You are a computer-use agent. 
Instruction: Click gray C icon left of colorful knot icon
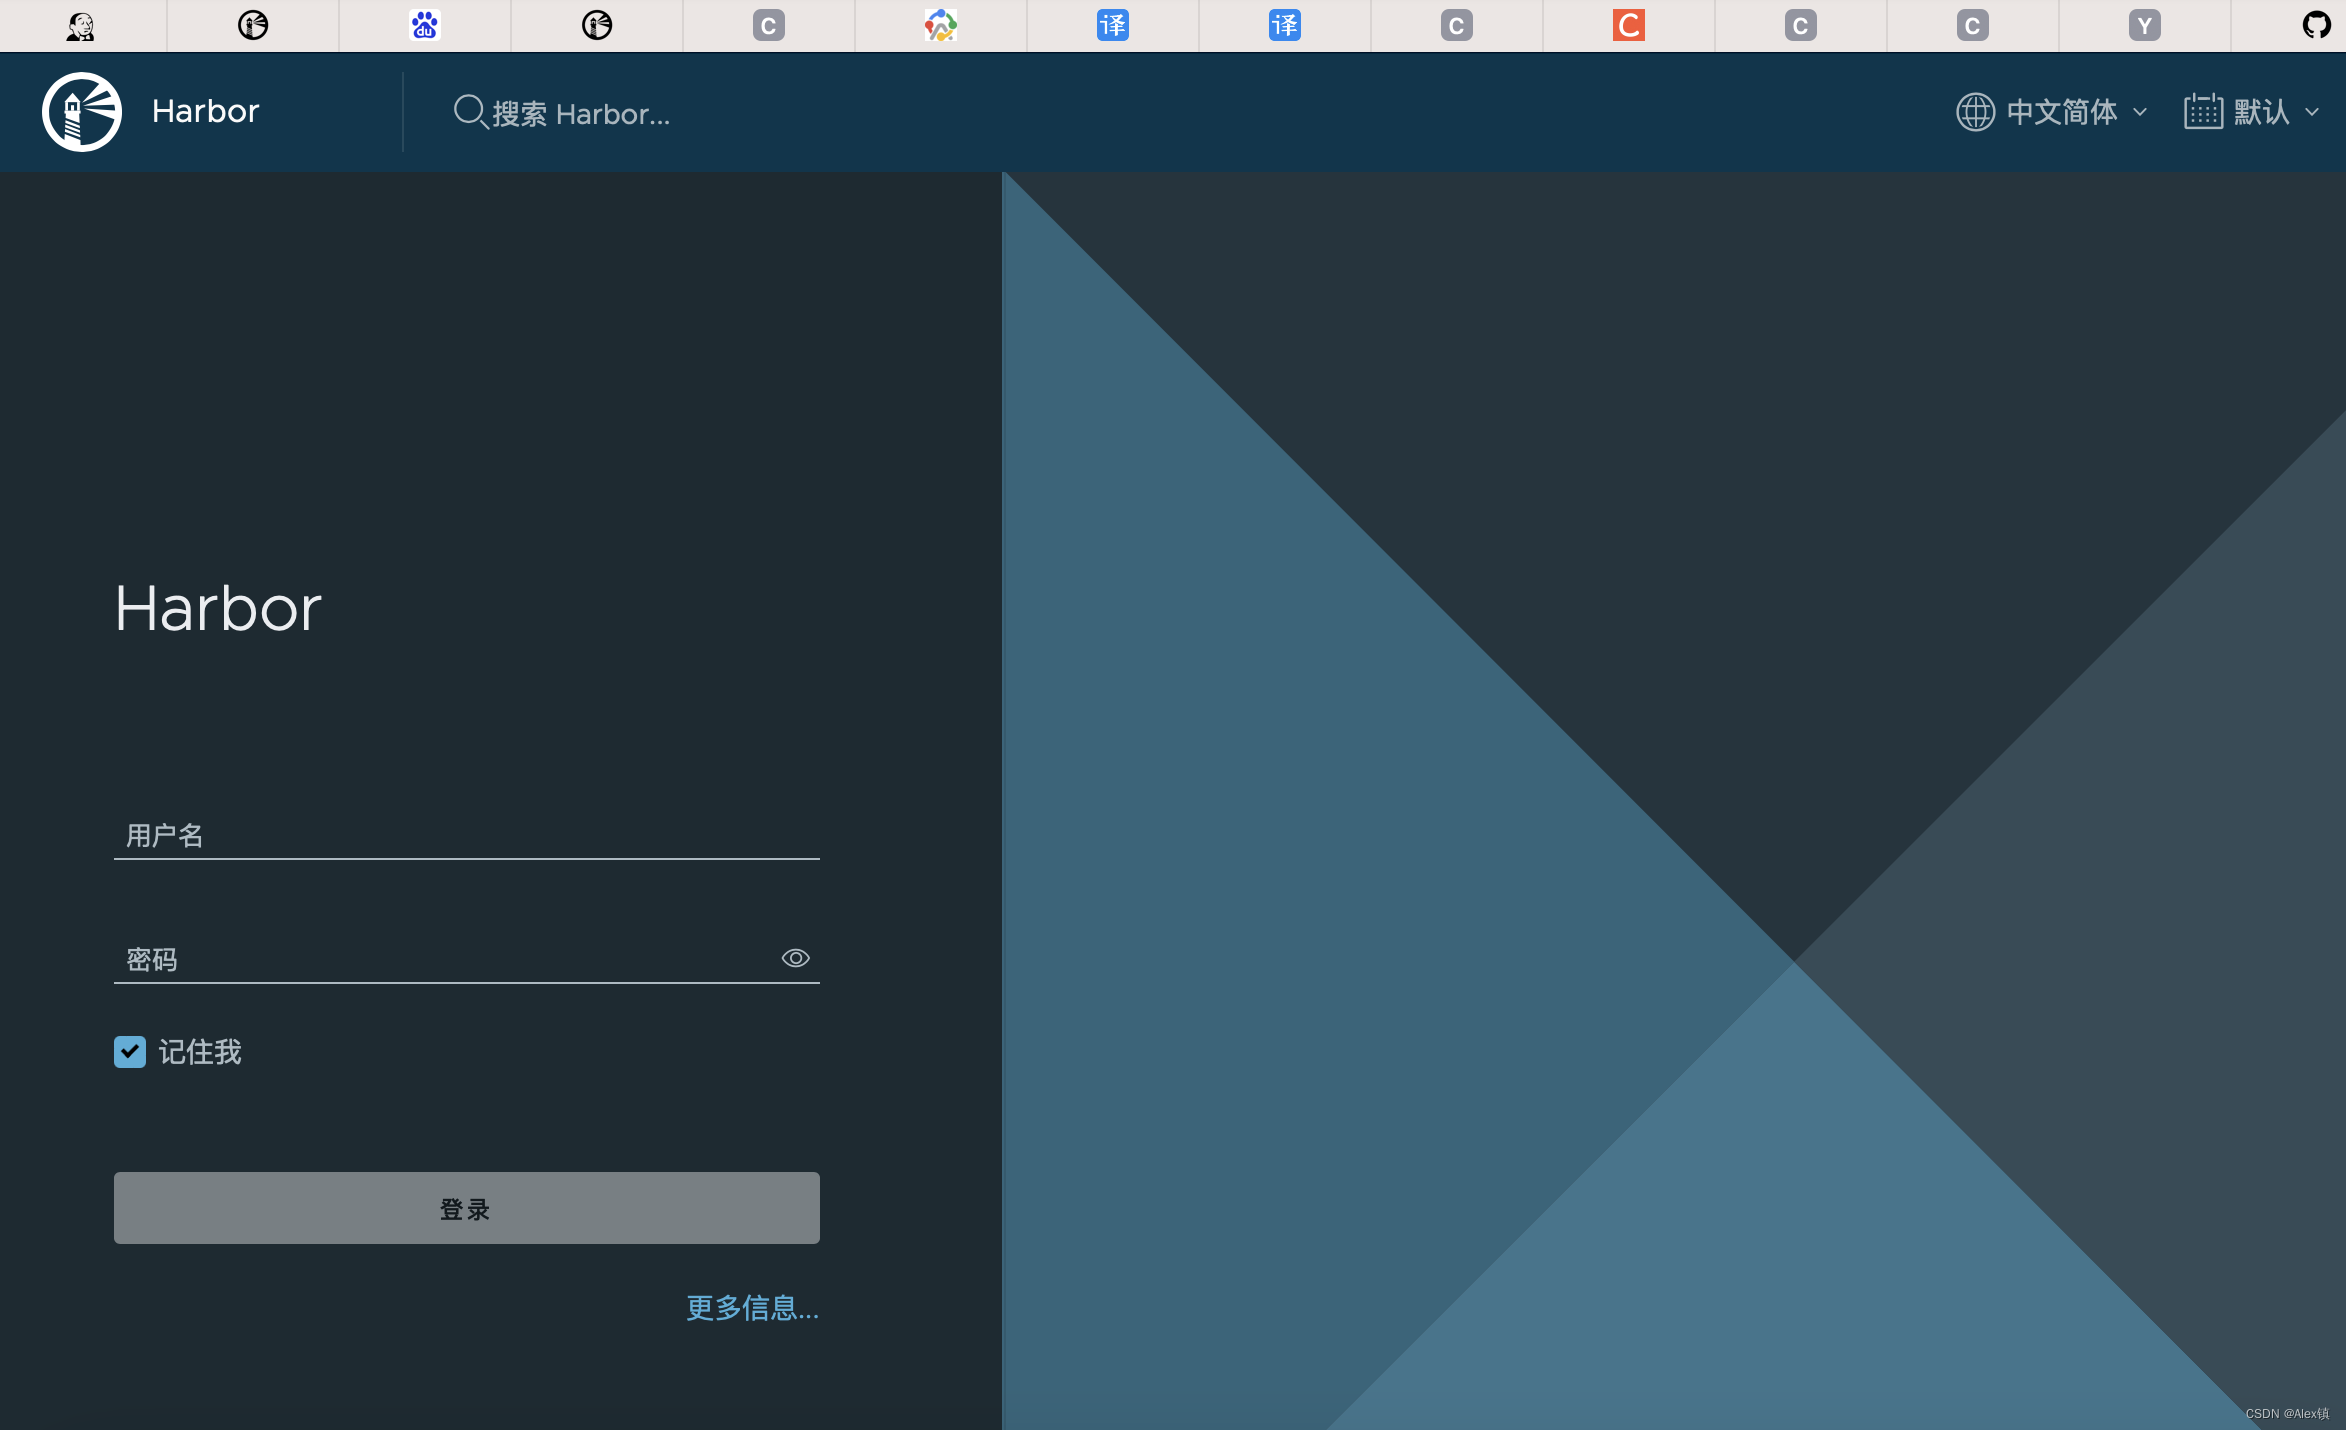pos(769,25)
